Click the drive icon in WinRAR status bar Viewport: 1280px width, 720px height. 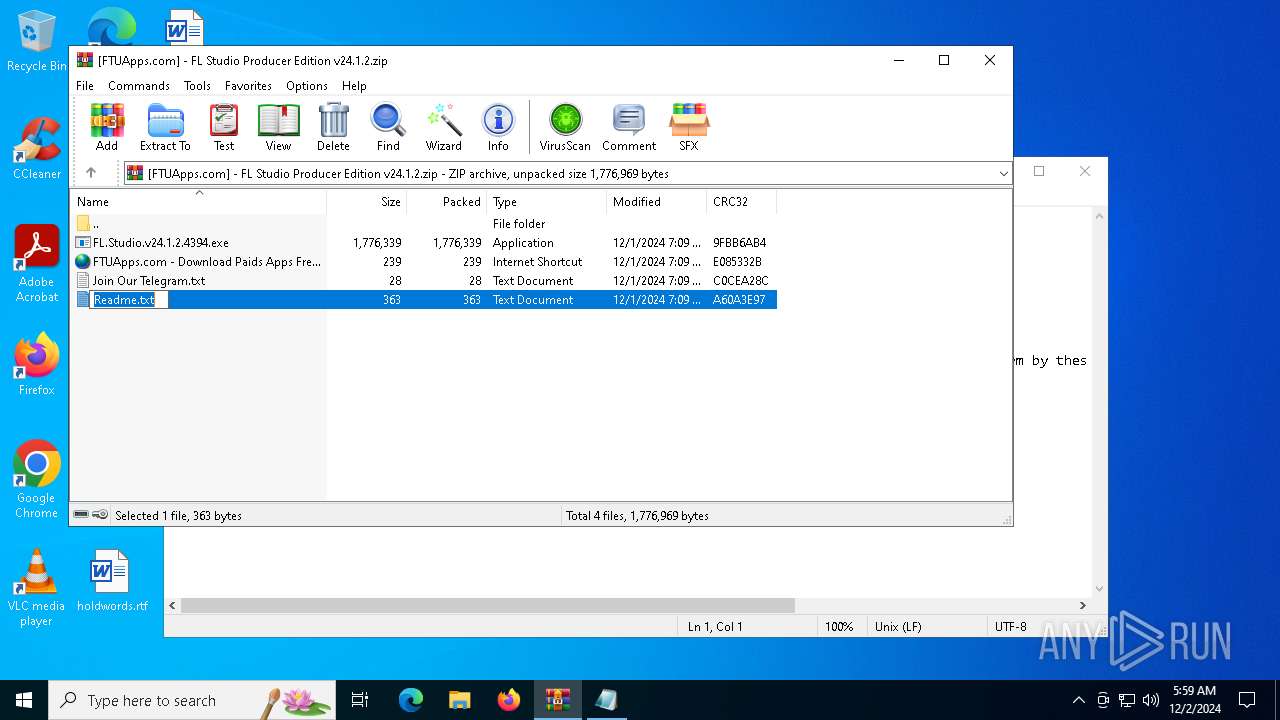pyautogui.click(x=81, y=515)
